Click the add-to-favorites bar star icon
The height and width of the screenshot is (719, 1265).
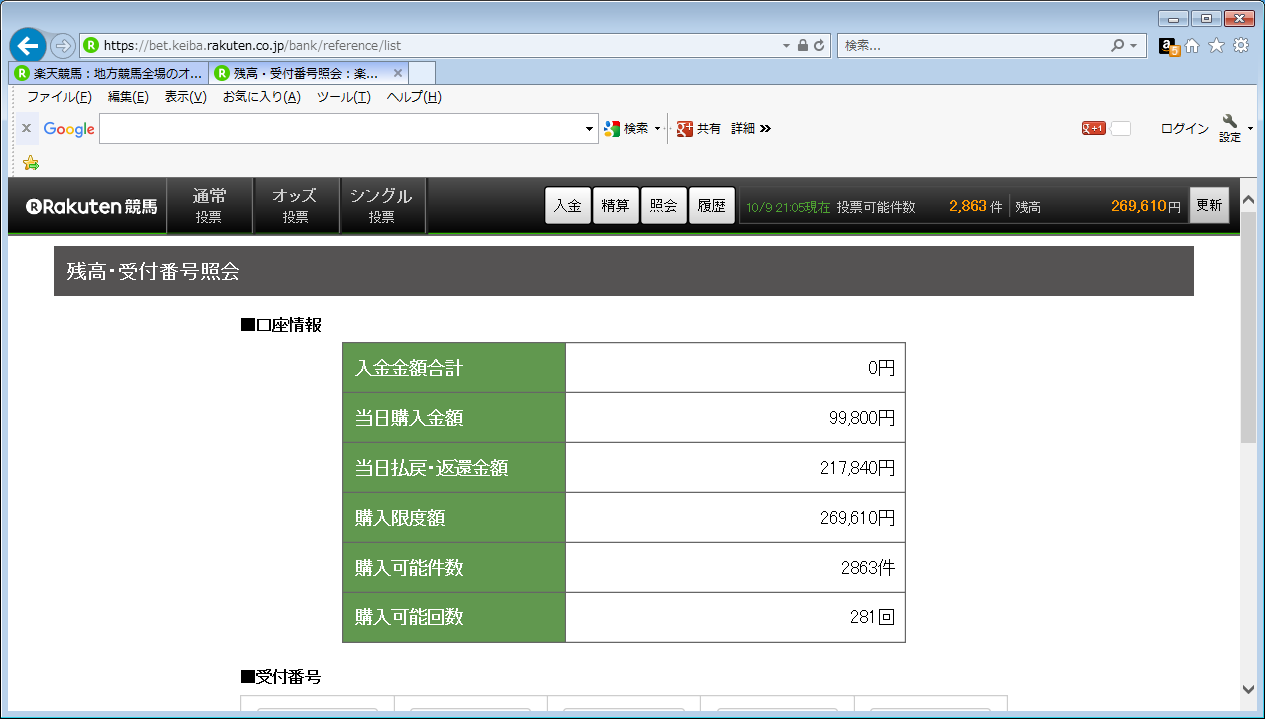coord(31,162)
